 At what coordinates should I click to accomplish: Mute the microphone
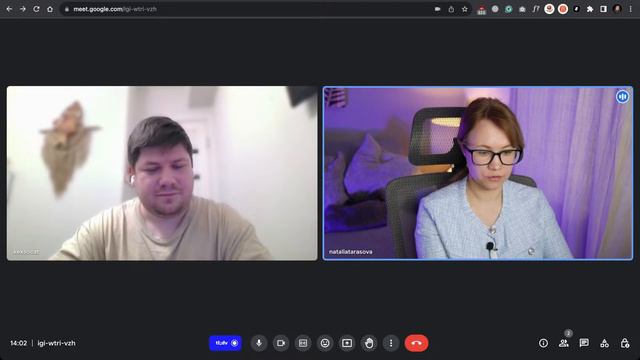coord(259,343)
